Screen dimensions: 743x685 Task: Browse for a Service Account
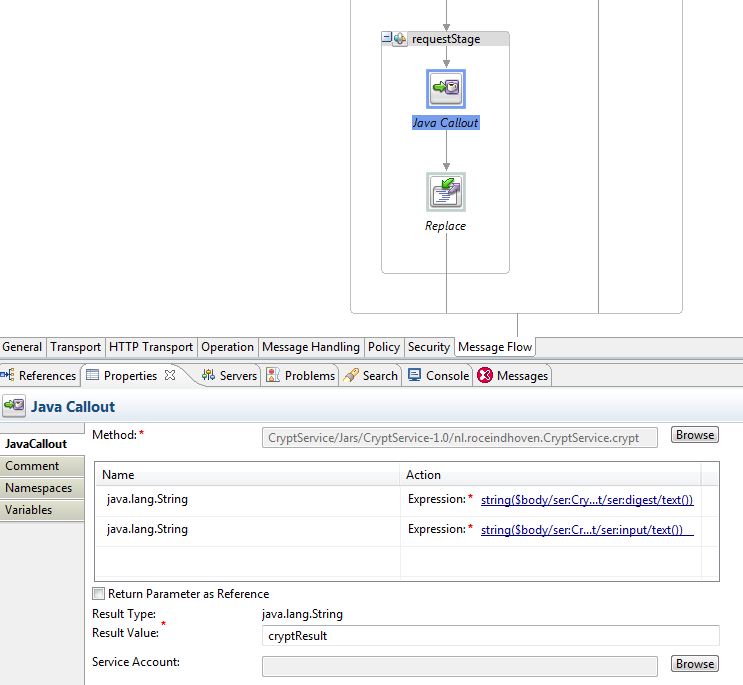pos(694,664)
